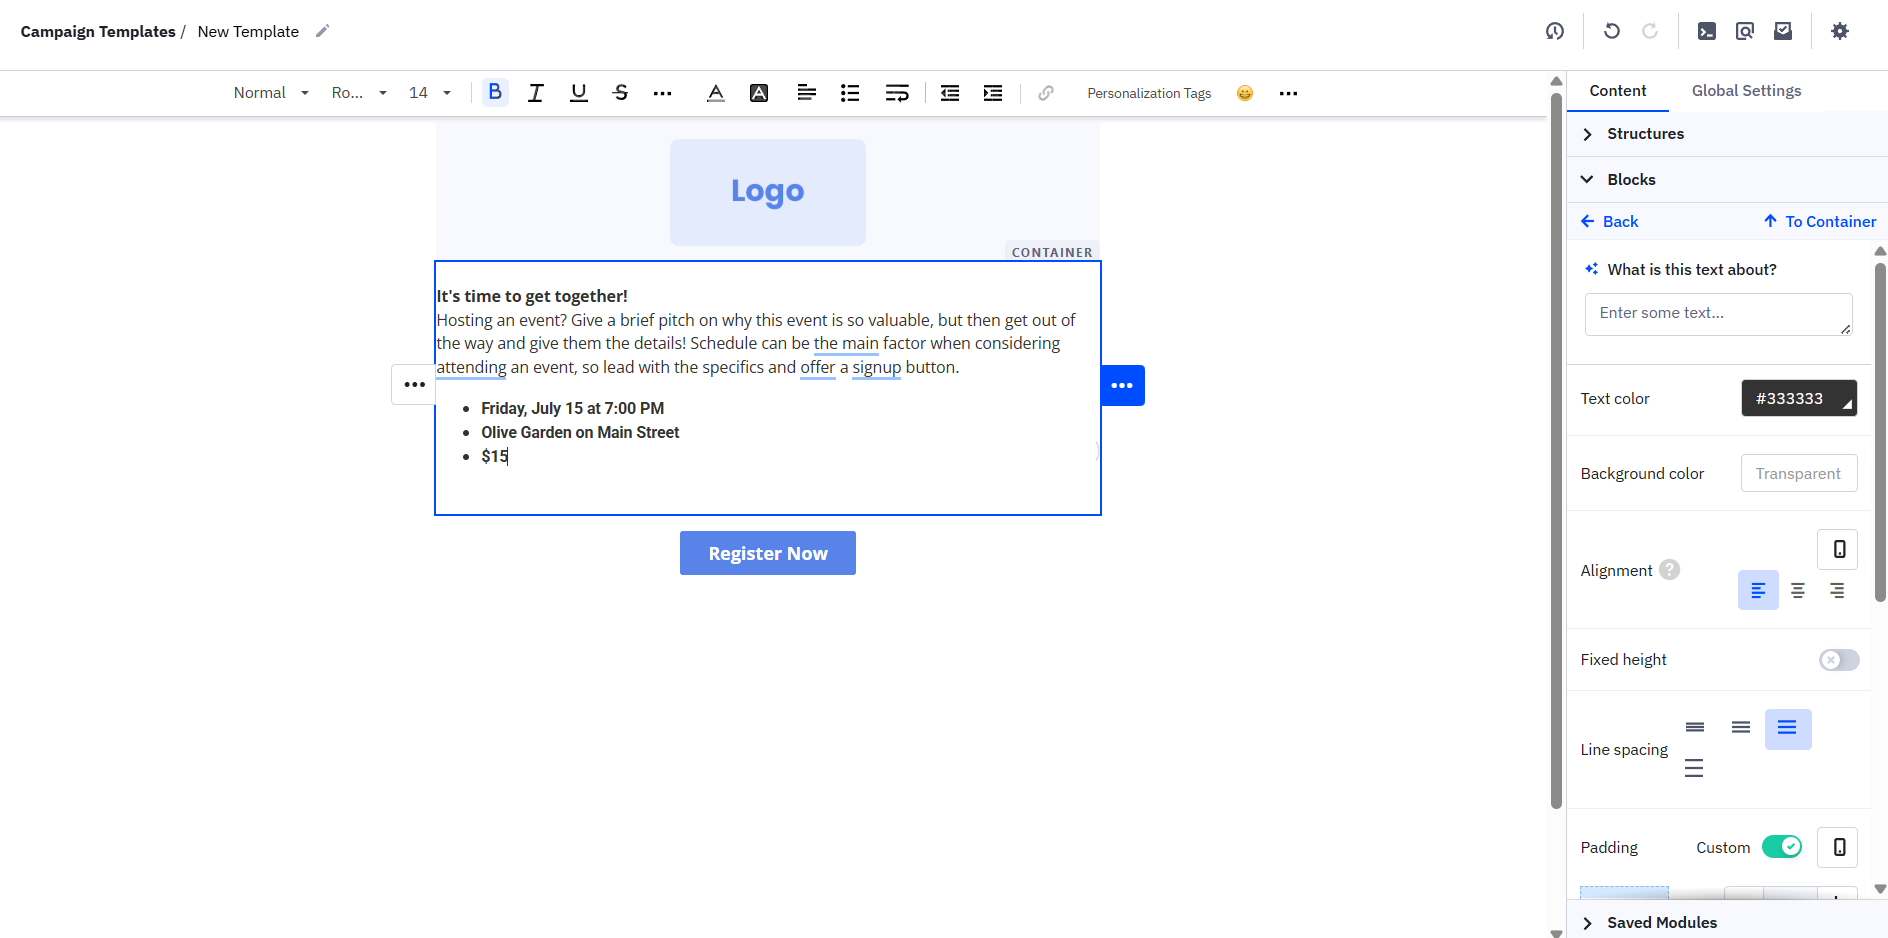This screenshot has width=1888, height=938.
Task: Apply strikethrough formatting
Action: point(620,93)
